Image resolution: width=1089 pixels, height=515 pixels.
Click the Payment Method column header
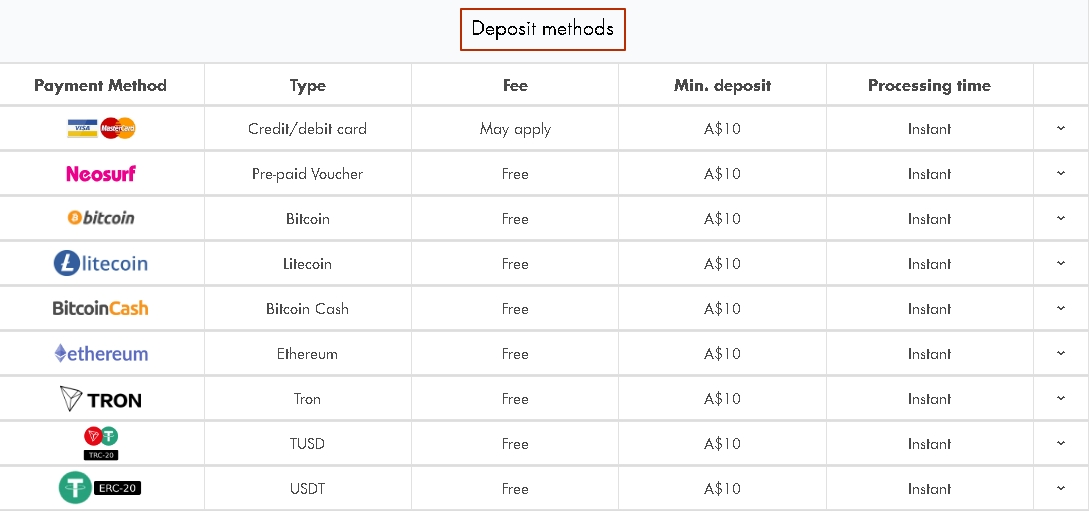point(101,85)
